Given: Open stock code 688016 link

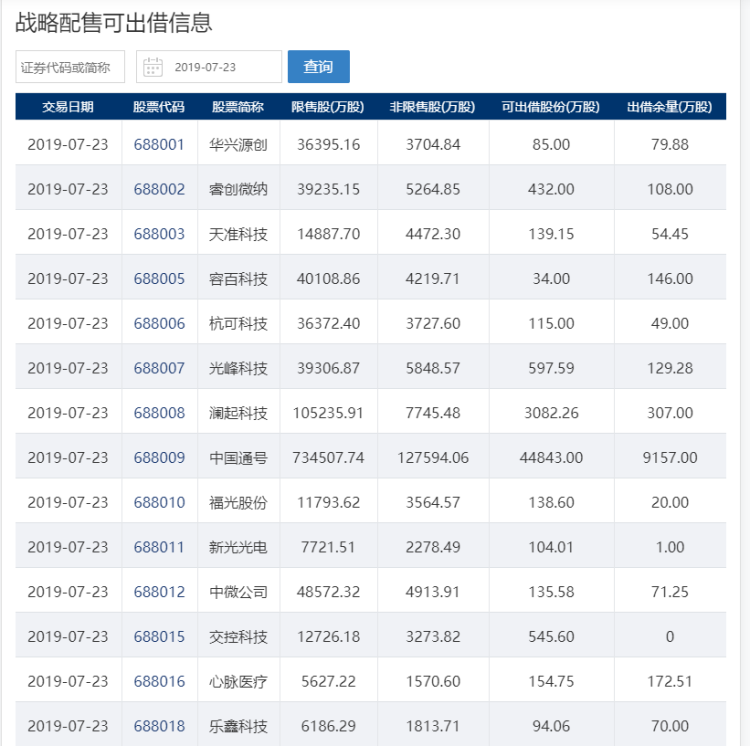Looking at the screenshot, I should click(x=159, y=681).
